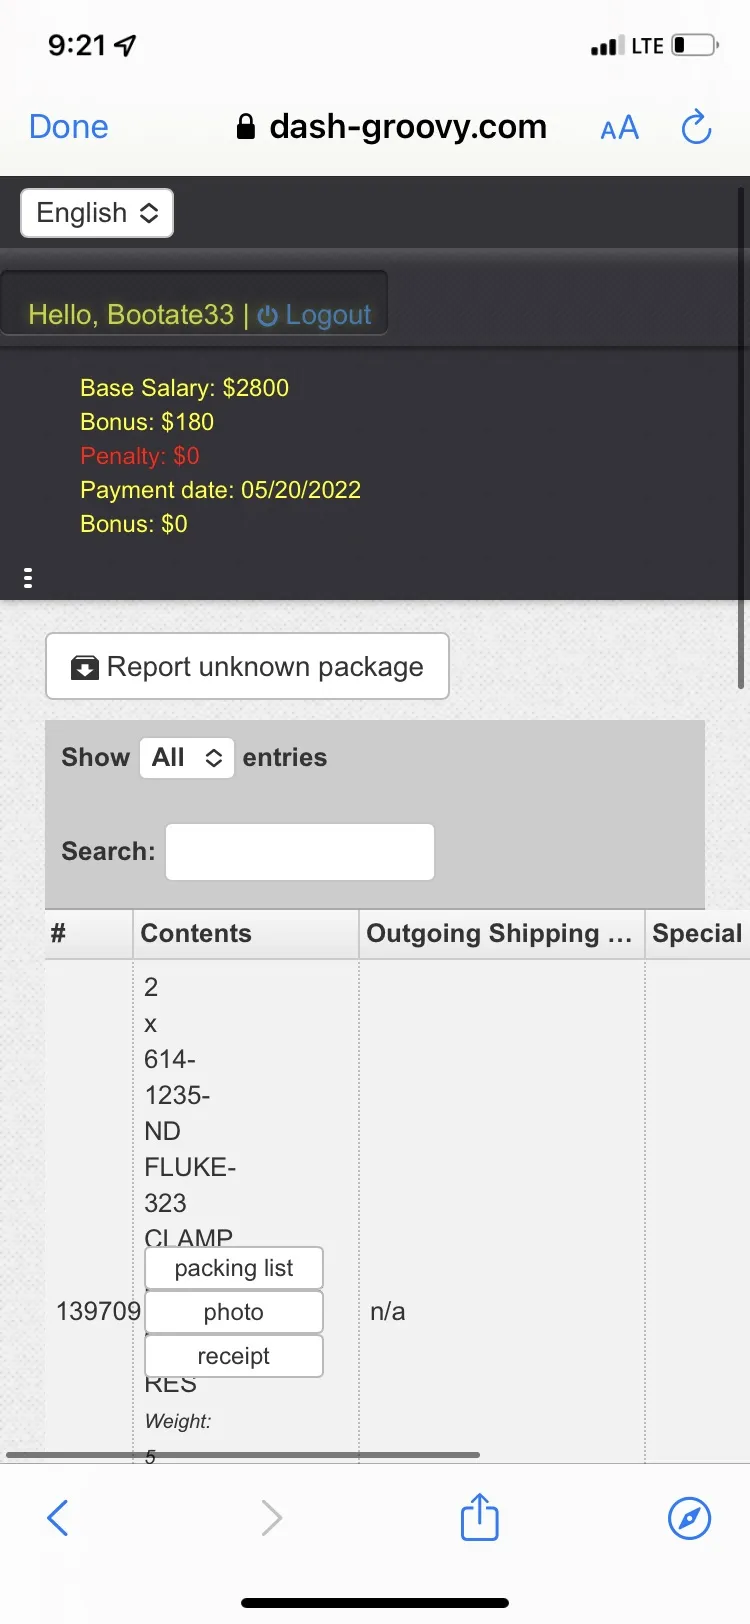Tap Done to close the browser
The height and width of the screenshot is (1624, 750).
coord(68,127)
